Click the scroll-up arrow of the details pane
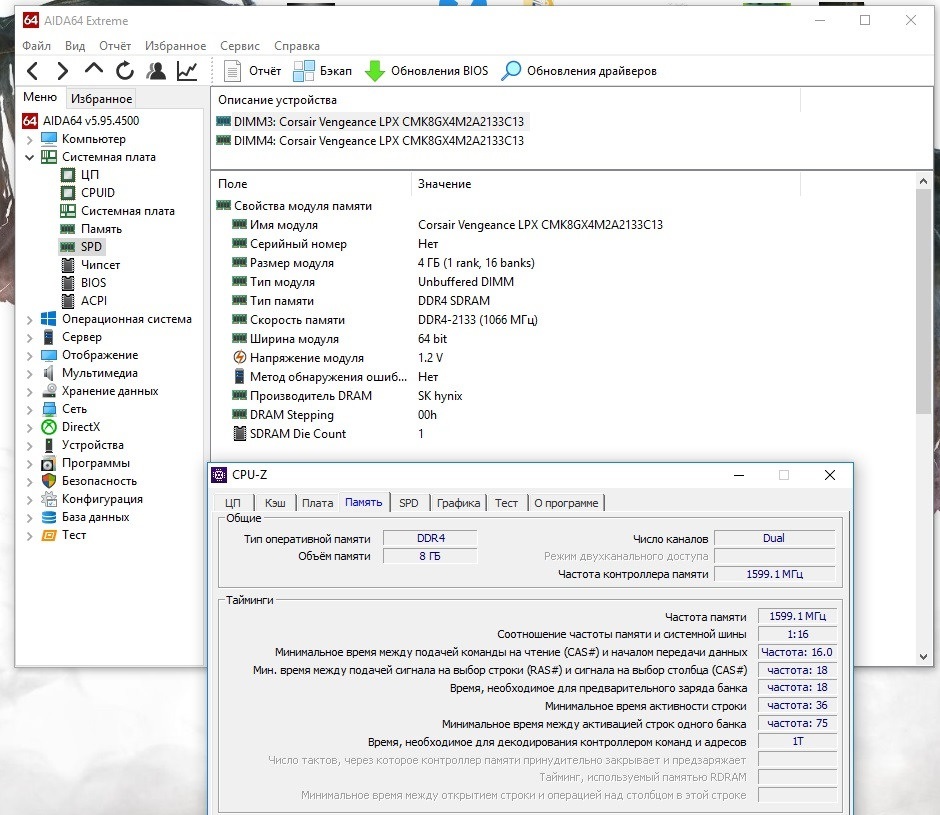This screenshot has height=815, width=940. coord(923,181)
